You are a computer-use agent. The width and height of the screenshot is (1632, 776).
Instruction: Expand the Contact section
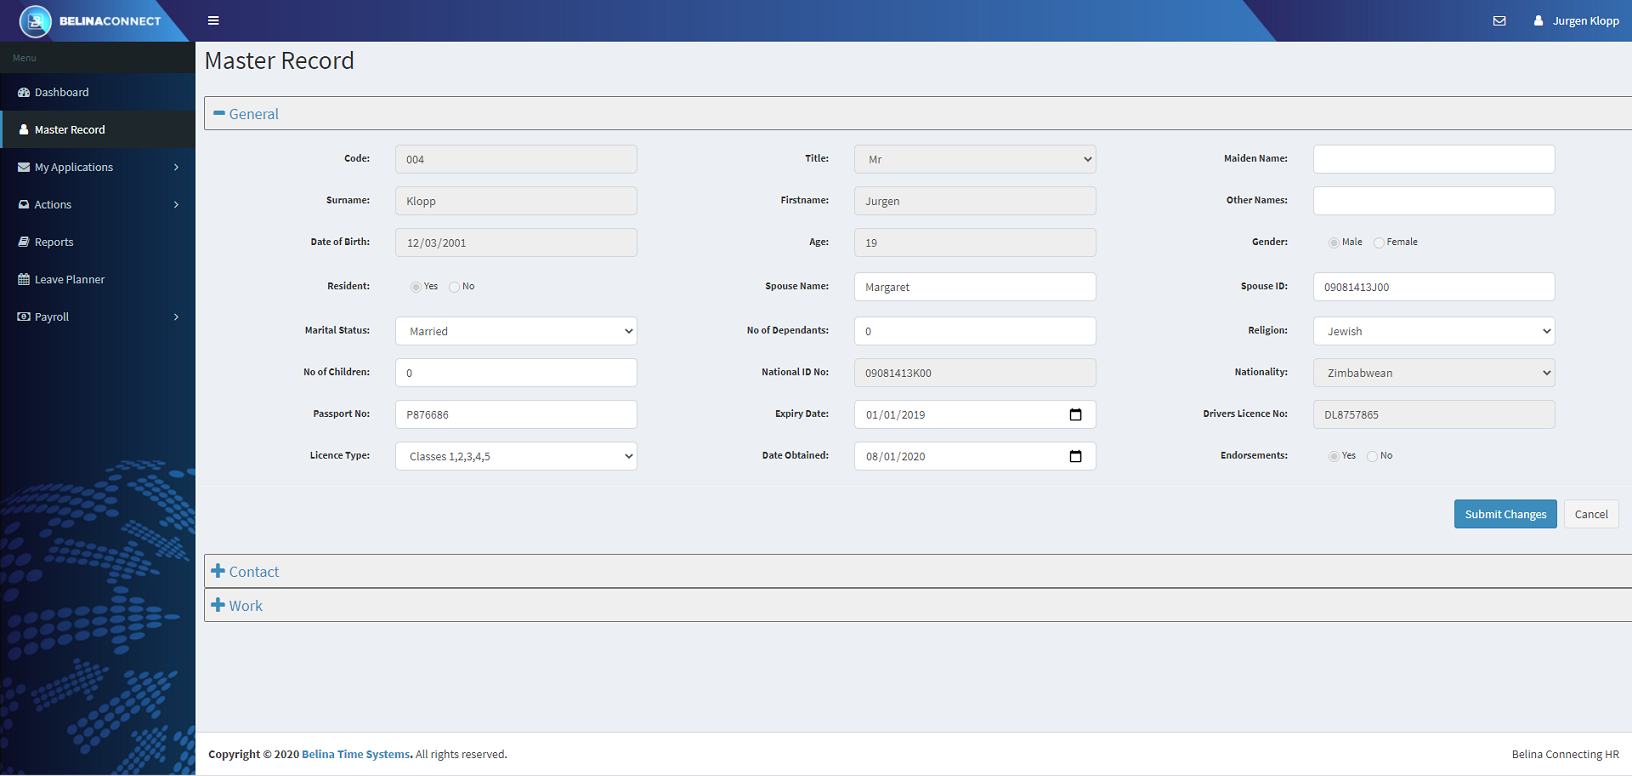pos(918,571)
